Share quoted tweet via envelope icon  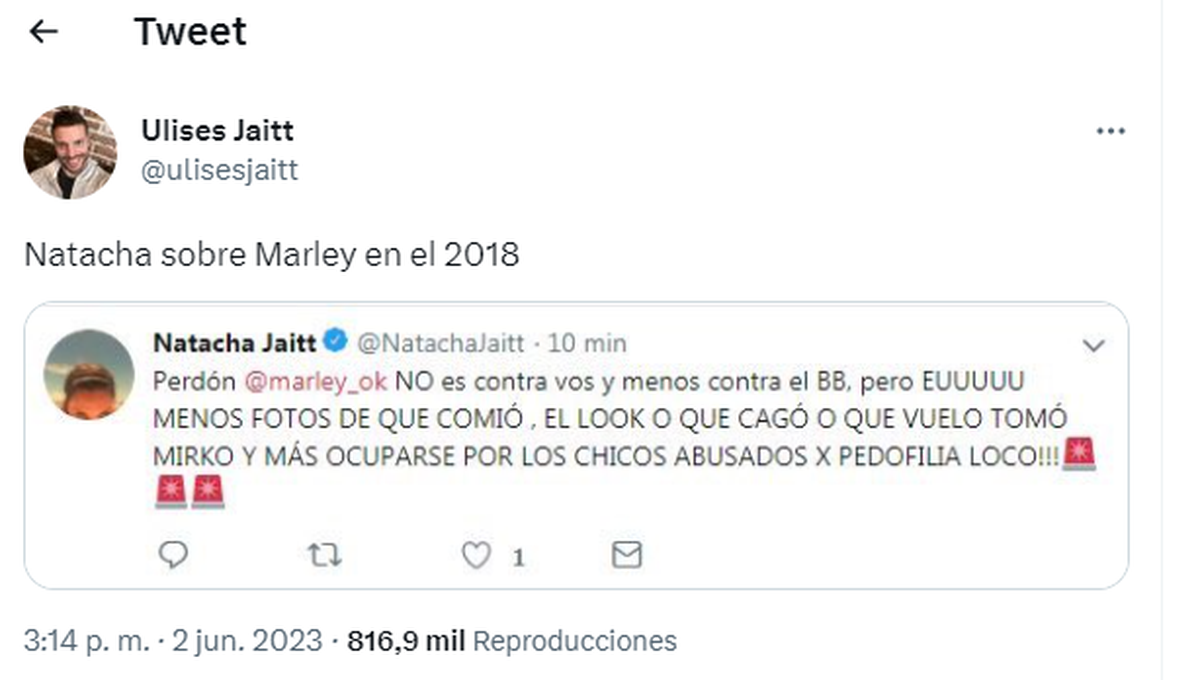pos(626,554)
